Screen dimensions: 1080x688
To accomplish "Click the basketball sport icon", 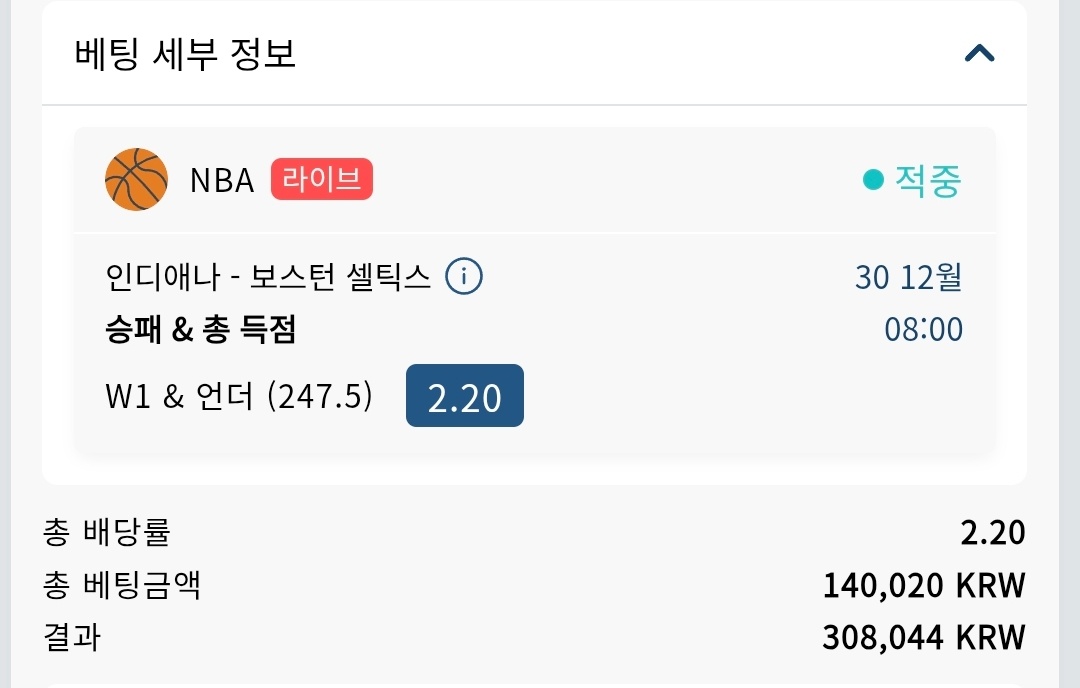I will [x=136, y=180].
